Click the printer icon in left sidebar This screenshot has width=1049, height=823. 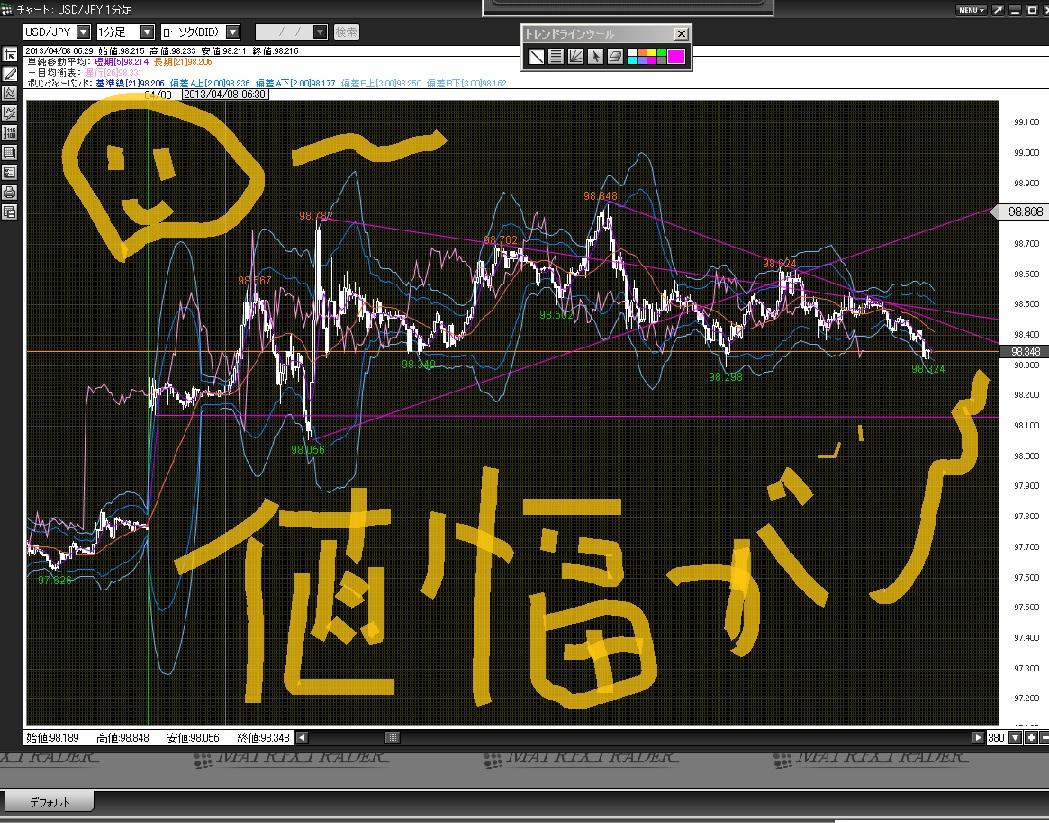pos(10,192)
